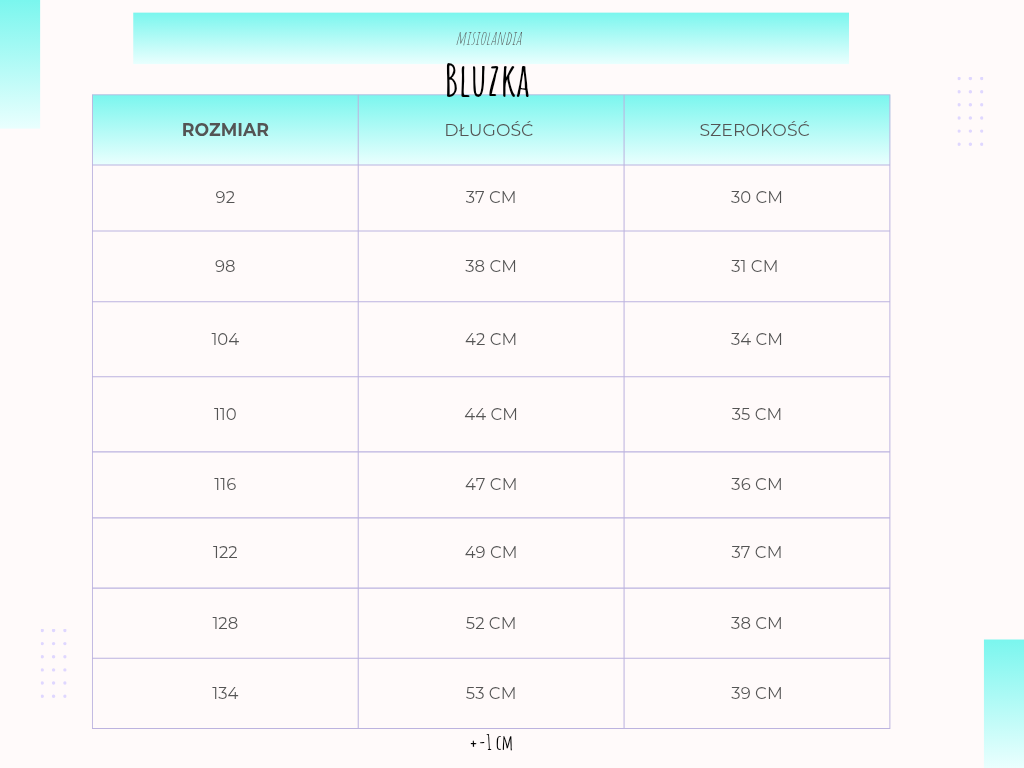The height and width of the screenshot is (768, 1024).
Task: Click the size 134 cell
Action: (x=225, y=693)
